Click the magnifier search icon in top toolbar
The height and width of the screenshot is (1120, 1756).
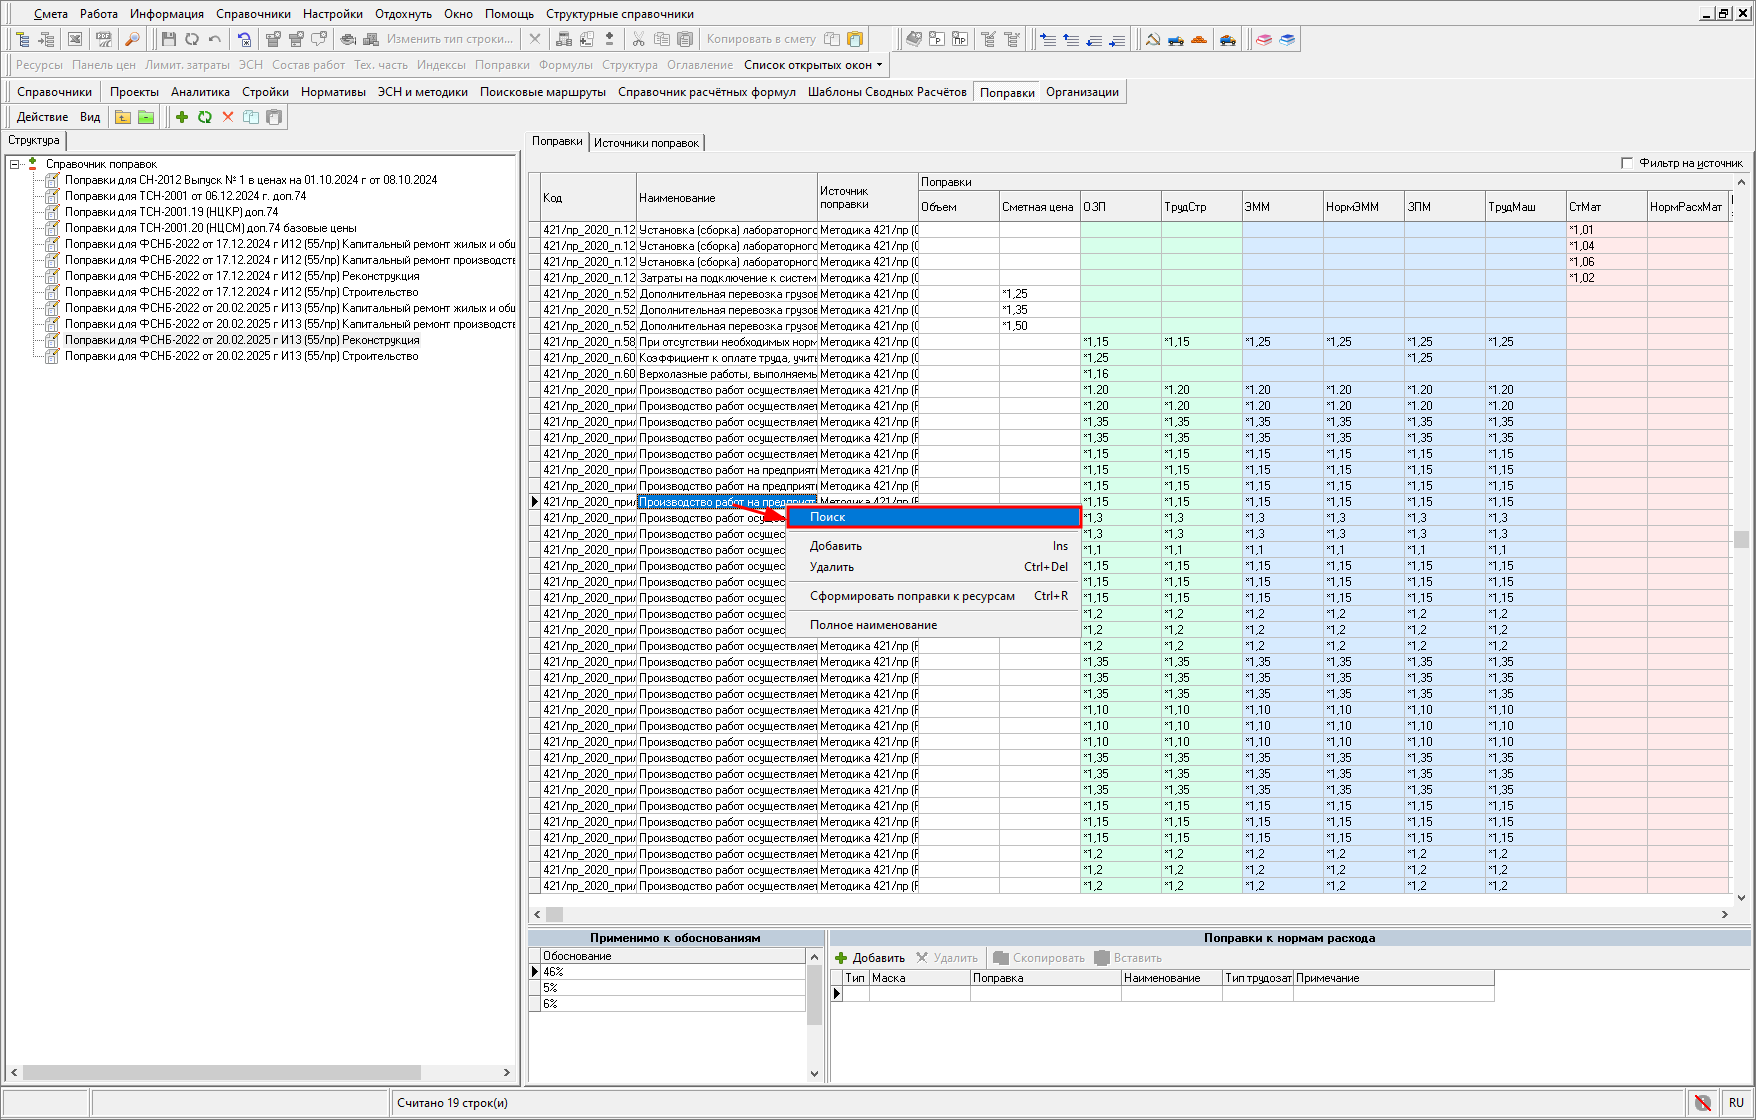pos(131,39)
